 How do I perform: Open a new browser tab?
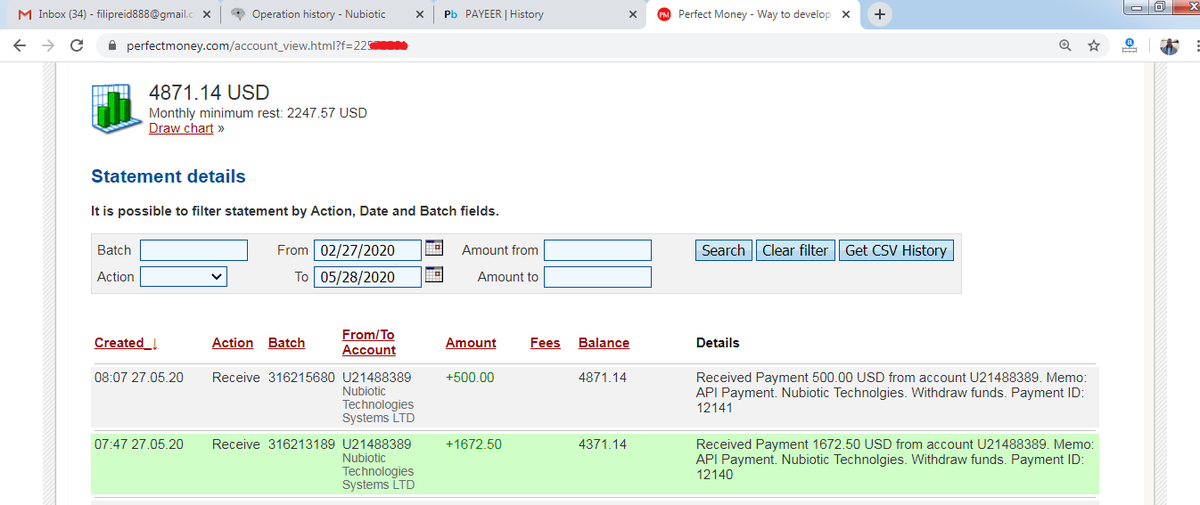point(879,15)
